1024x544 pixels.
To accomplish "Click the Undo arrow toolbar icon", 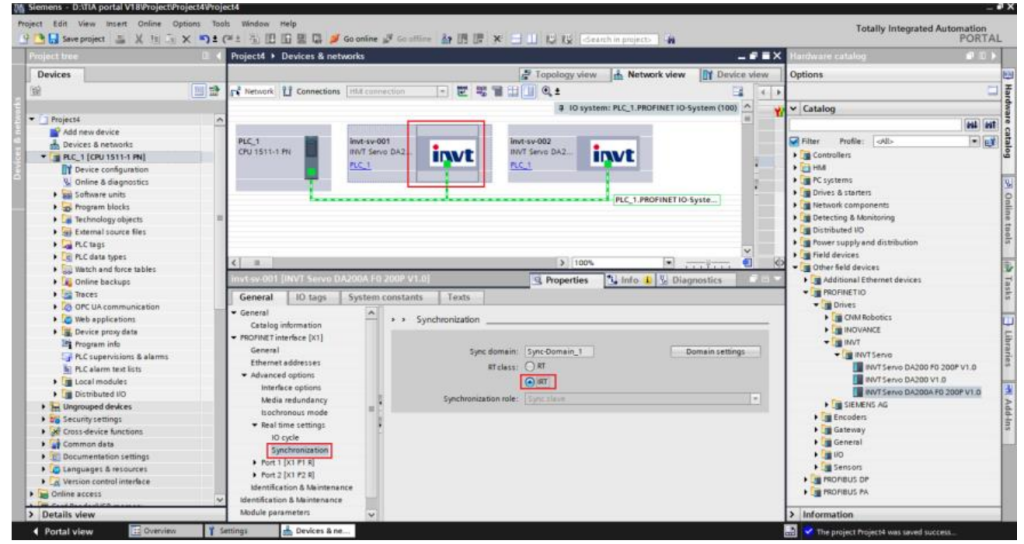I will coord(204,39).
